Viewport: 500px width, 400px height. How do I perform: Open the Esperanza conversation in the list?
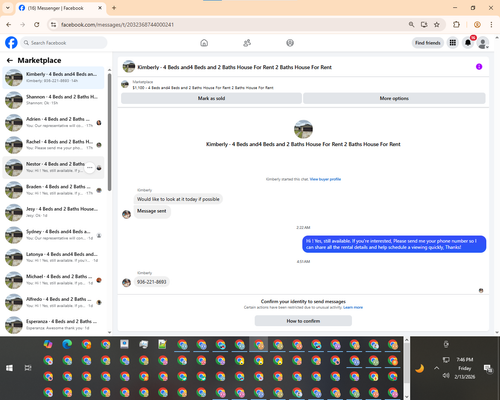tap(53, 325)
